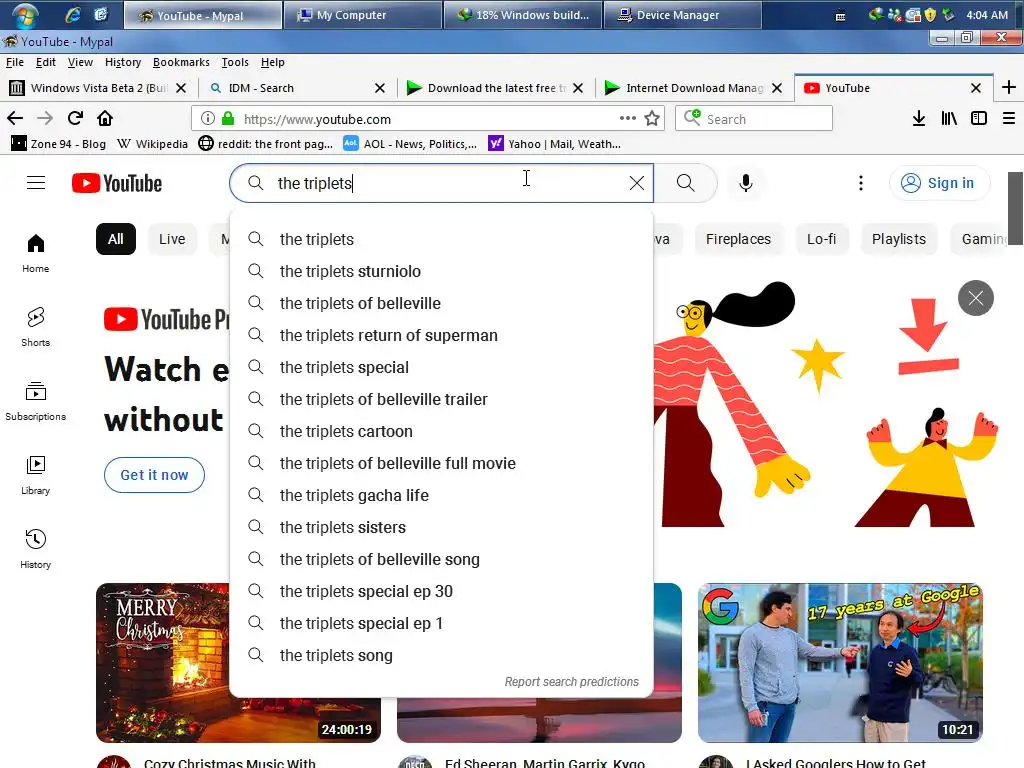Select the Live filter chip

click(172, 239)
